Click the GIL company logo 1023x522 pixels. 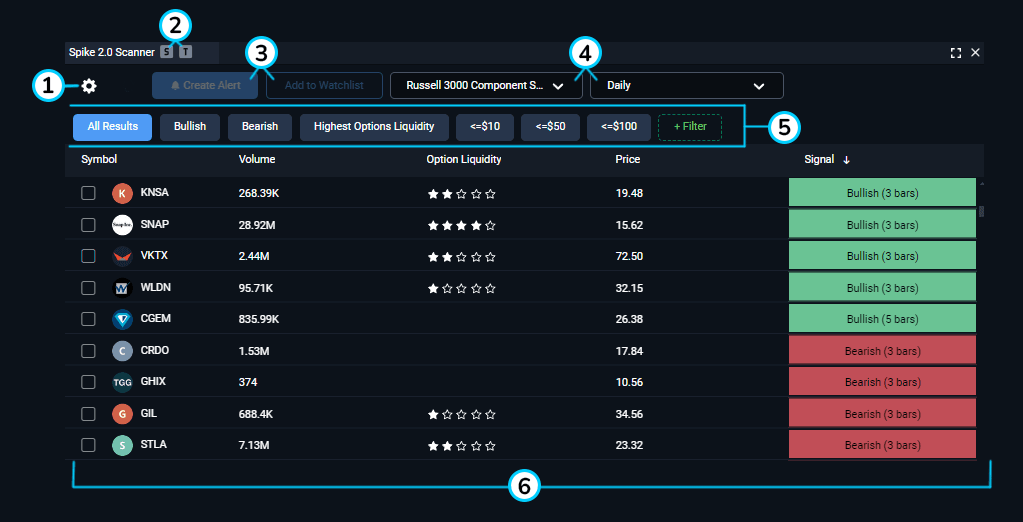click(x=122, y=414)
